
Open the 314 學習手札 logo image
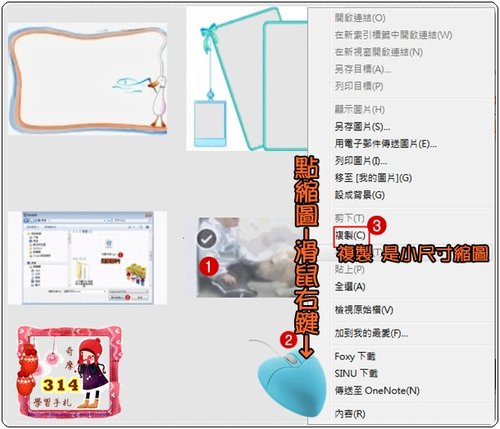point(69,372)
